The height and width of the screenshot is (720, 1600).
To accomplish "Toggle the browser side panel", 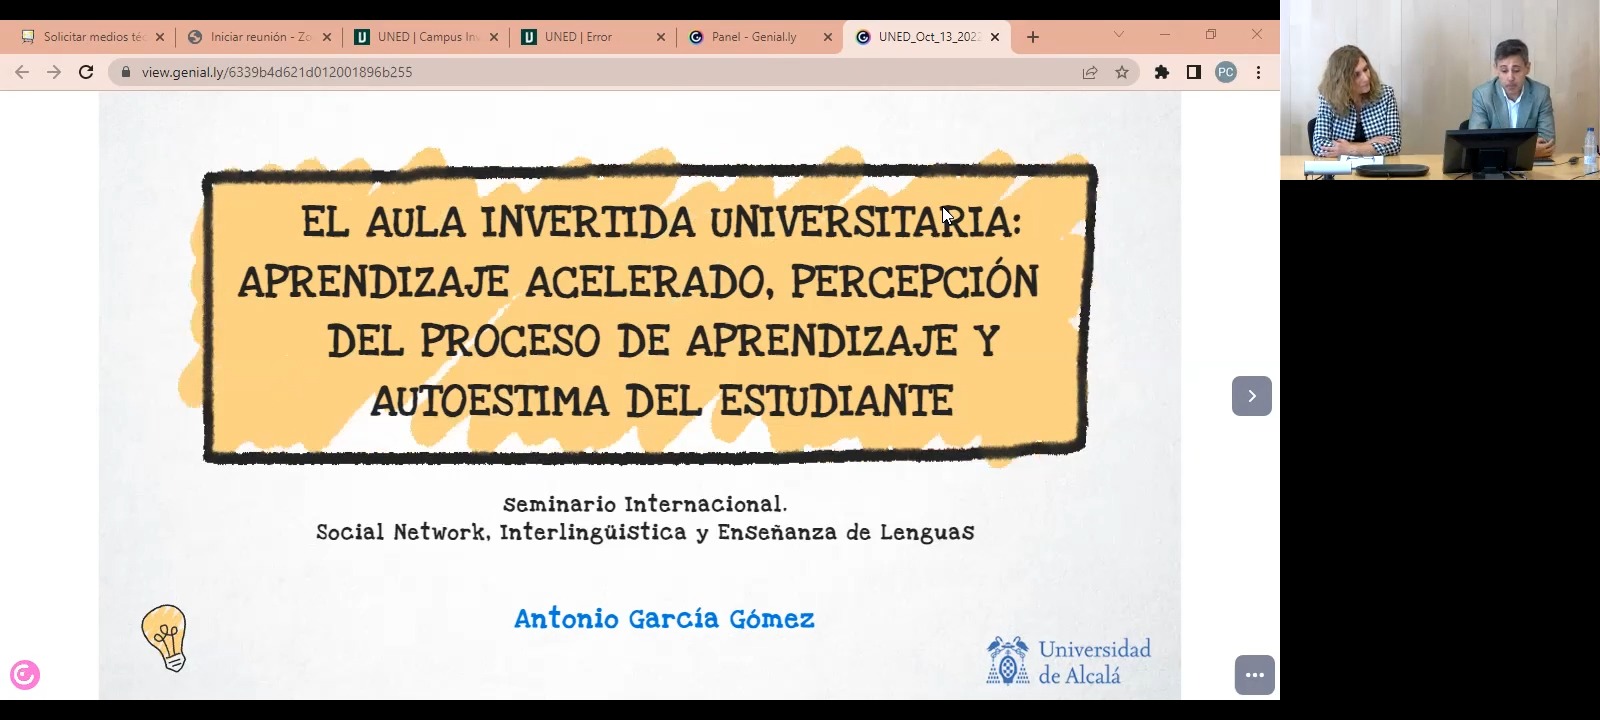I will point(1193,72).
